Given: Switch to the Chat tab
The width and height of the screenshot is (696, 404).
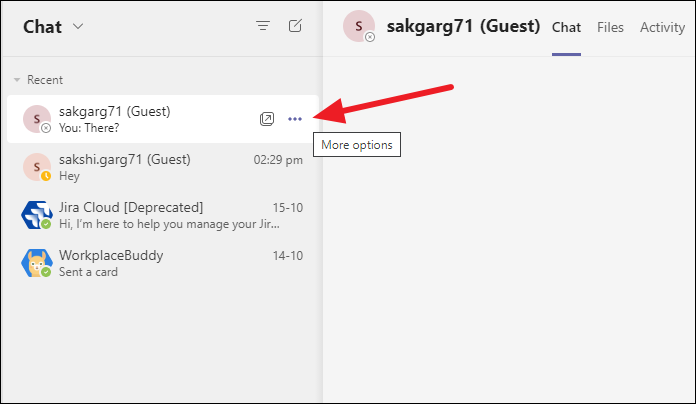Looking at the screenshot, I should coord(566,28).
